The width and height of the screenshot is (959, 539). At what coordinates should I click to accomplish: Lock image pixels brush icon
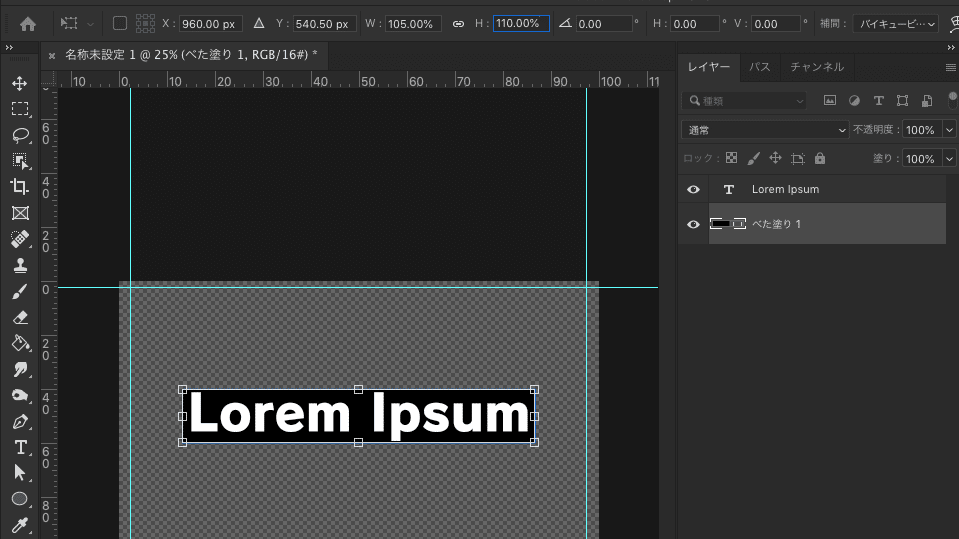754,158
